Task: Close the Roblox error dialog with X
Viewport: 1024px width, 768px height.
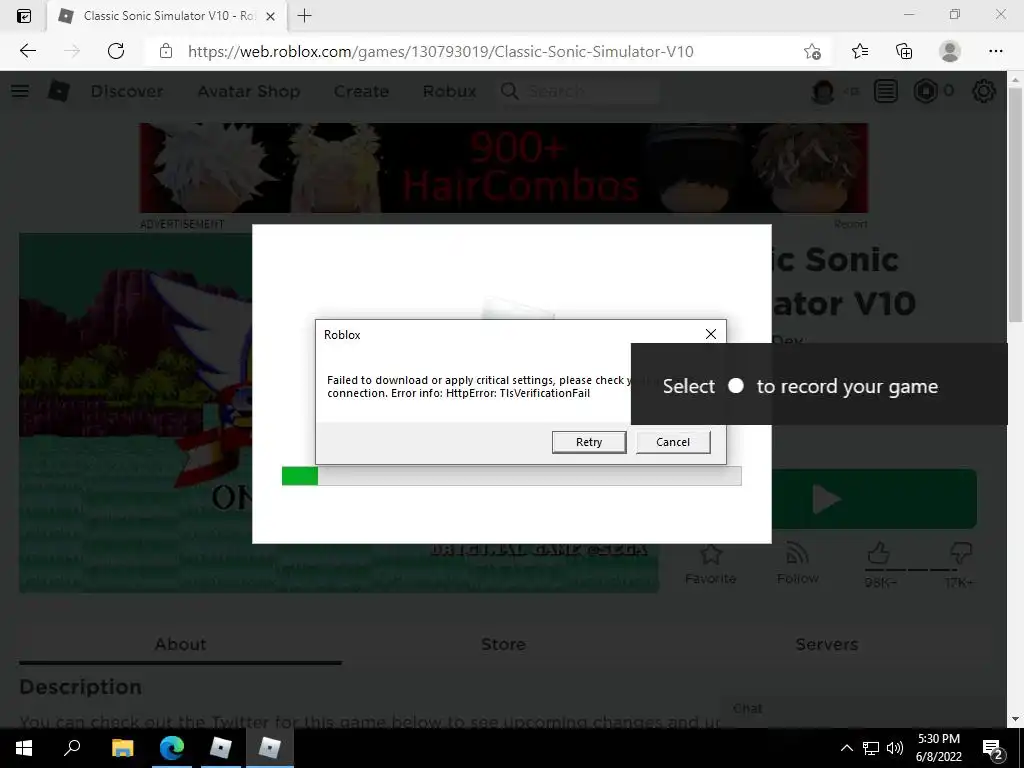Action: (711, 334)
